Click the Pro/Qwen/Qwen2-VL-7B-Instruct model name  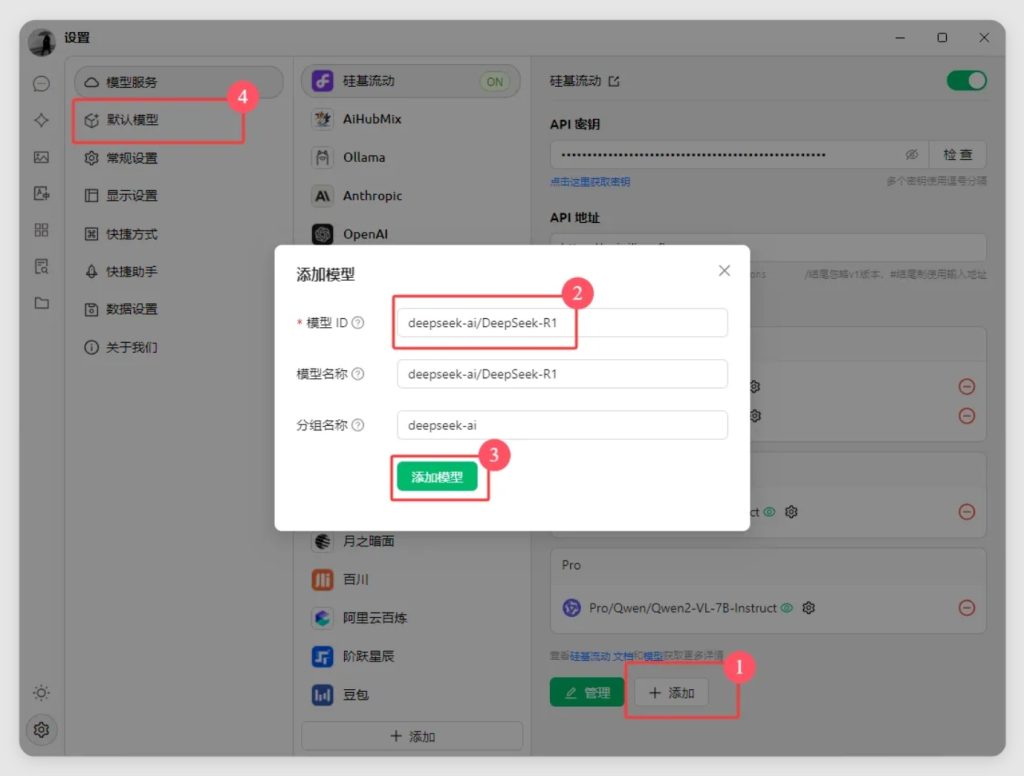pyautogui.click(x=682, y=608)
